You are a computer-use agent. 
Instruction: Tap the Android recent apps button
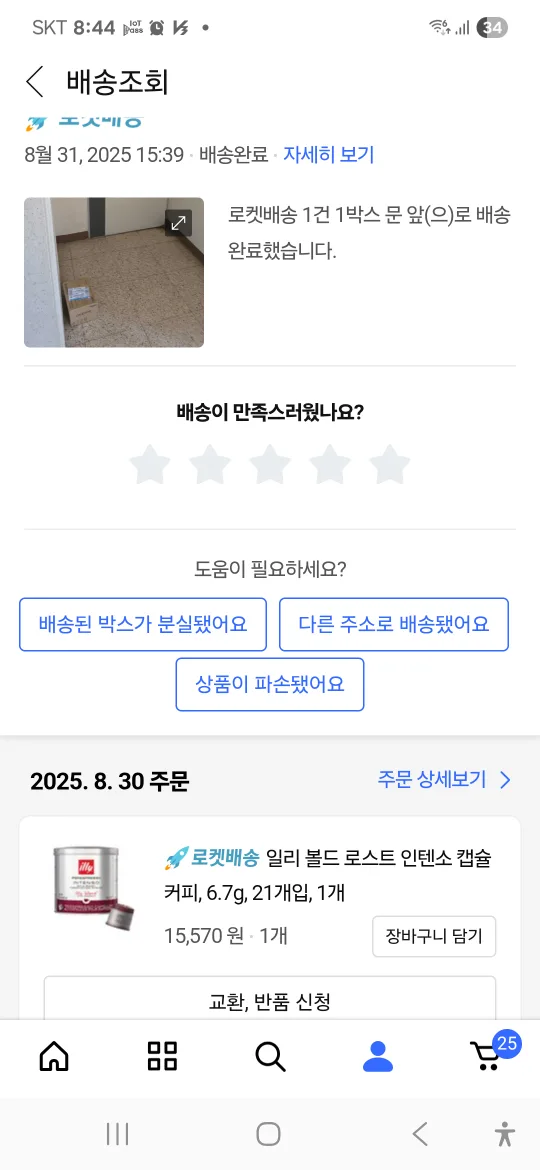pyautogui.click(x=117, y=1134)
